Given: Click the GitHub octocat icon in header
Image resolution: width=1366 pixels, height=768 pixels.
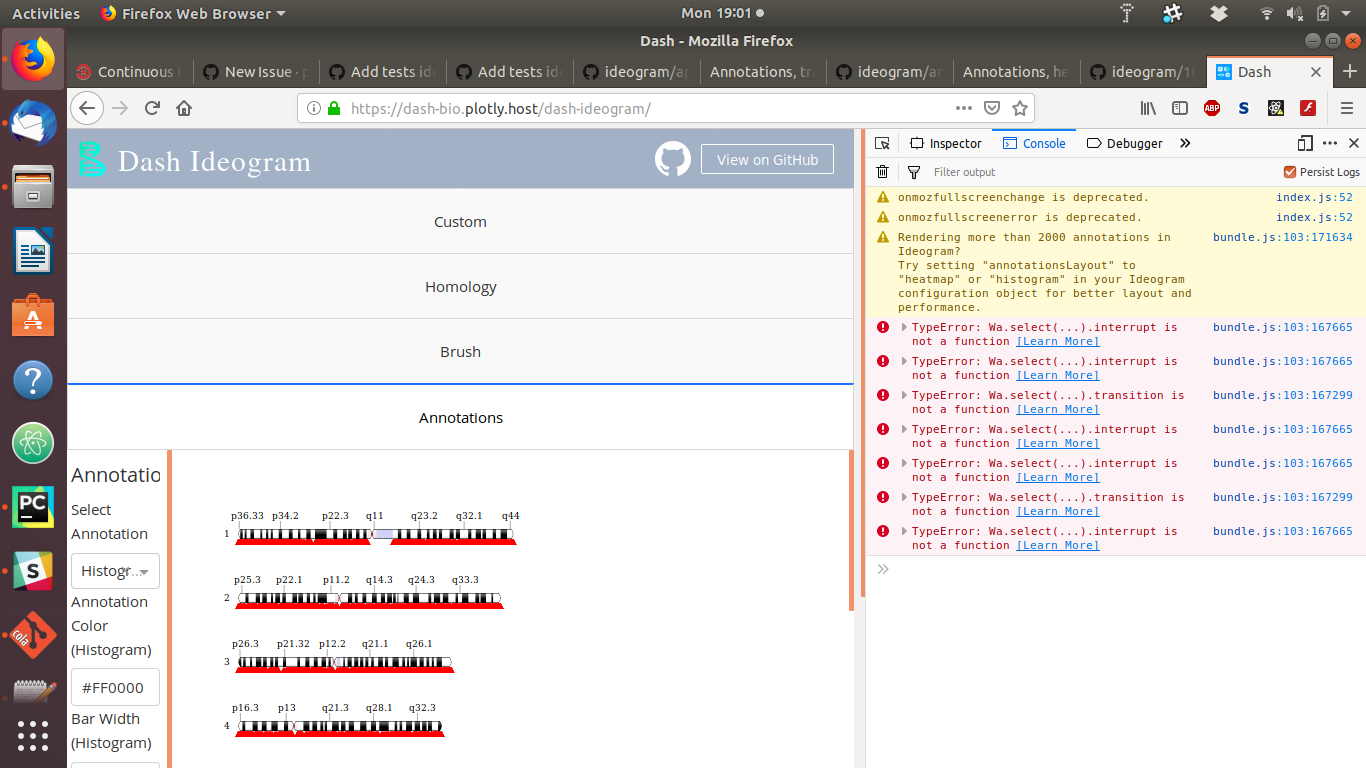Looking at the screenshot, I should (x=672, y=158).
